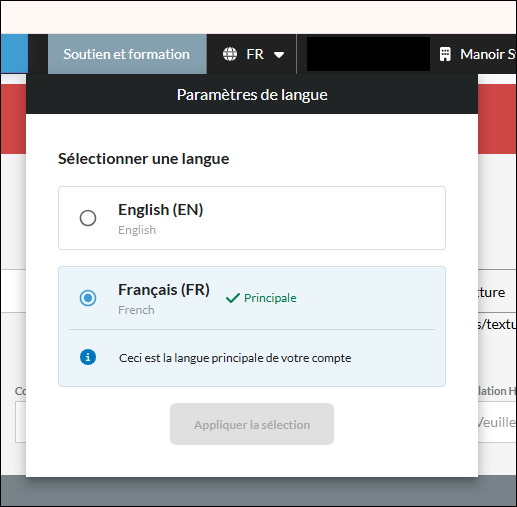Click the blacked-out user name box
This screenshot has height=507, width=517.
click(368, 54)
